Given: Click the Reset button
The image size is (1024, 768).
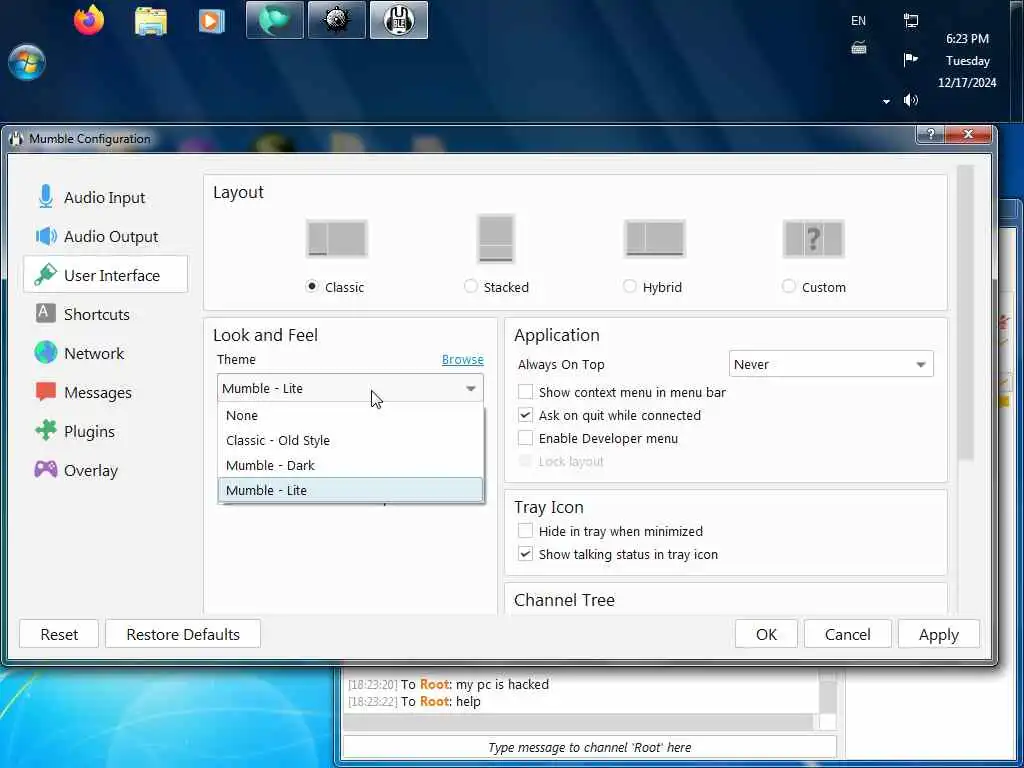Looking at the screenshot, I should 59,634.
